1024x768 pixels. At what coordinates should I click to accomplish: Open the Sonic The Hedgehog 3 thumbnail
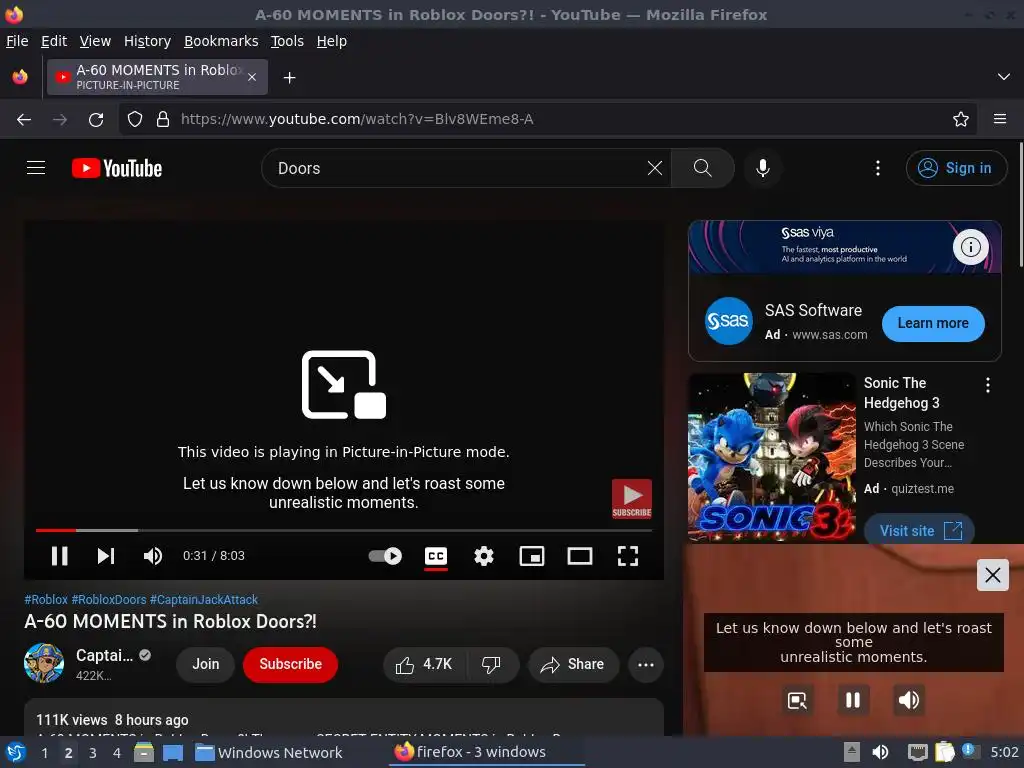point(772,456)
